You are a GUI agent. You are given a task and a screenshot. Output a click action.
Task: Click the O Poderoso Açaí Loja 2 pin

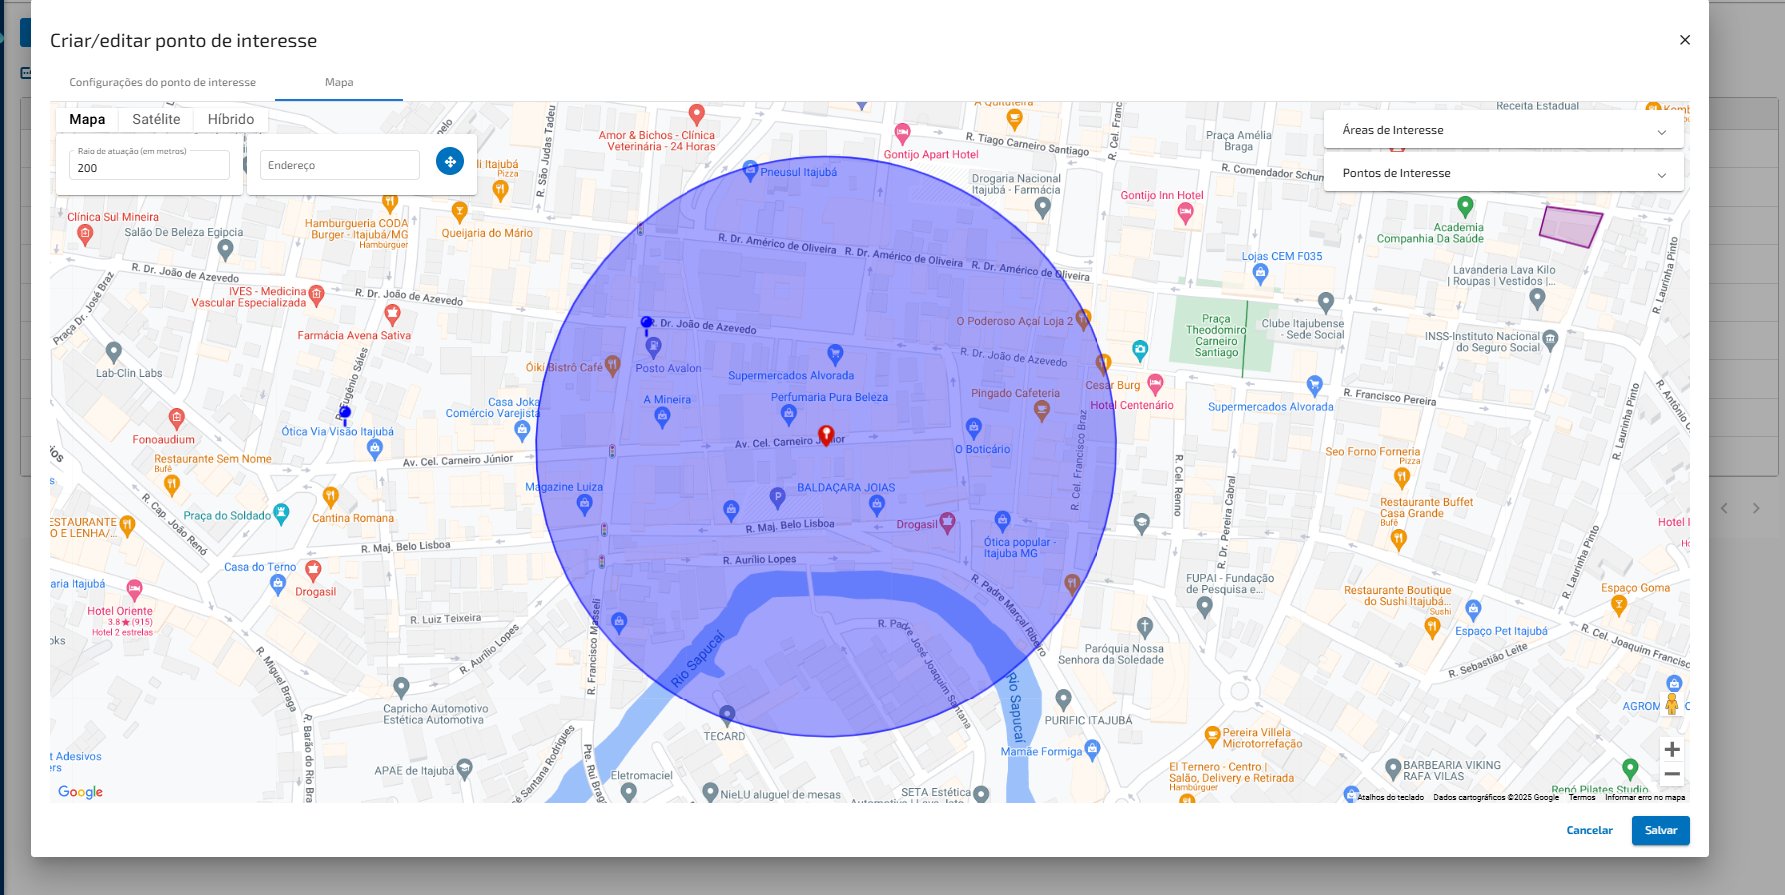[1083, 319]
